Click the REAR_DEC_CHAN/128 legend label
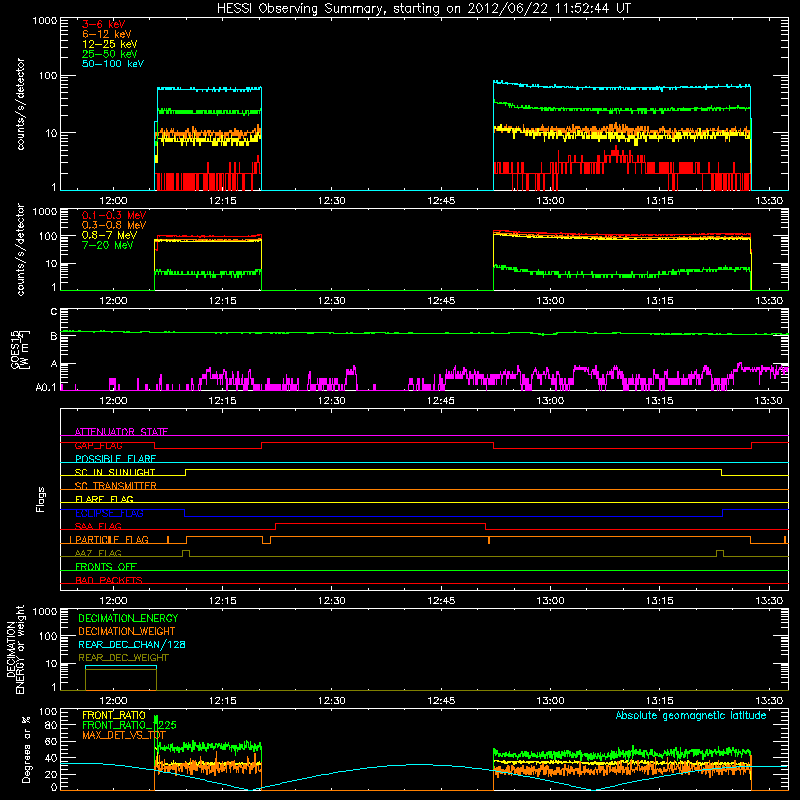 tap(132, 644)
